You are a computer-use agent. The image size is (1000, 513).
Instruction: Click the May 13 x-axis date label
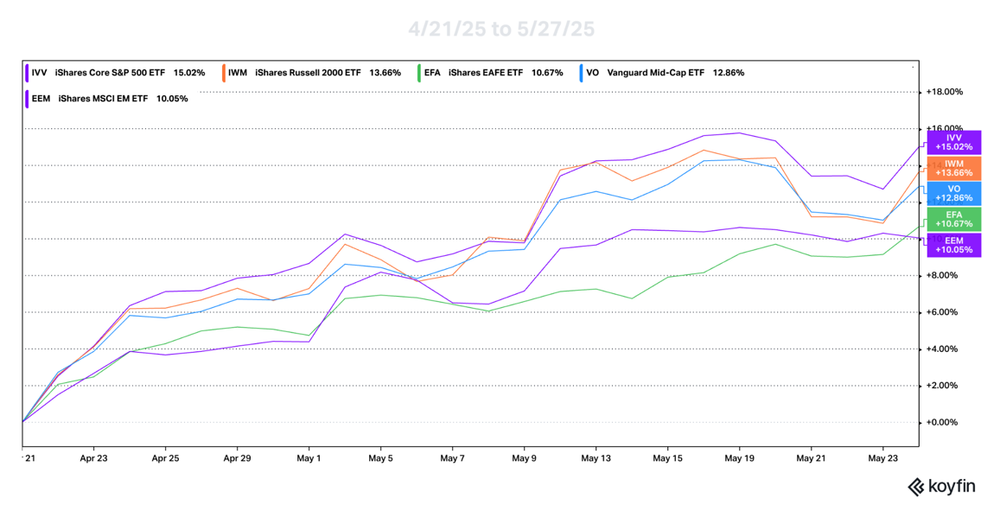(596, 458)
